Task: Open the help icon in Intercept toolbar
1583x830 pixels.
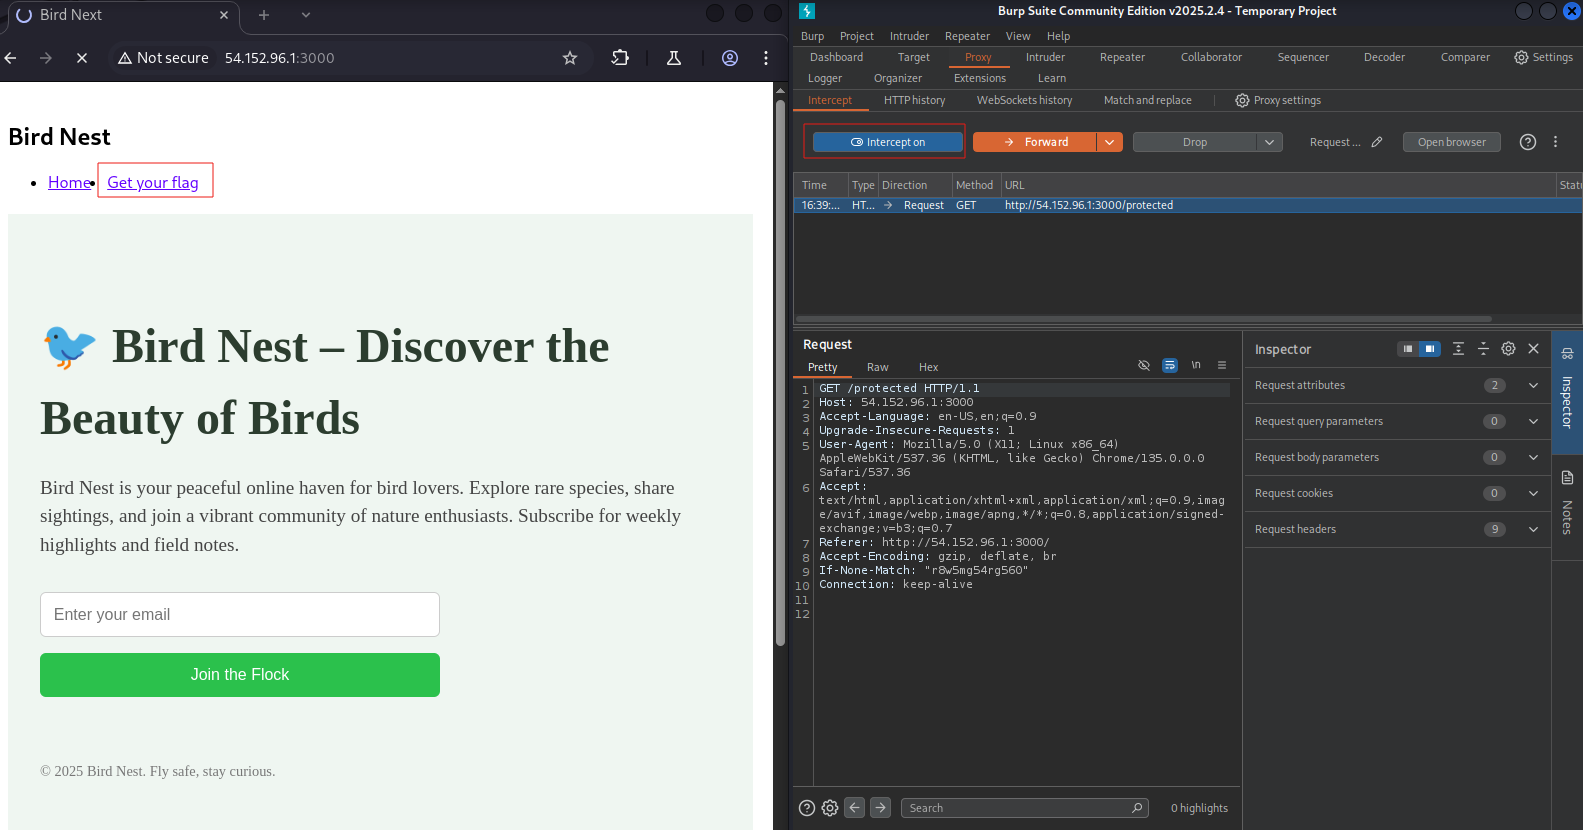Action: (1528, 142)
